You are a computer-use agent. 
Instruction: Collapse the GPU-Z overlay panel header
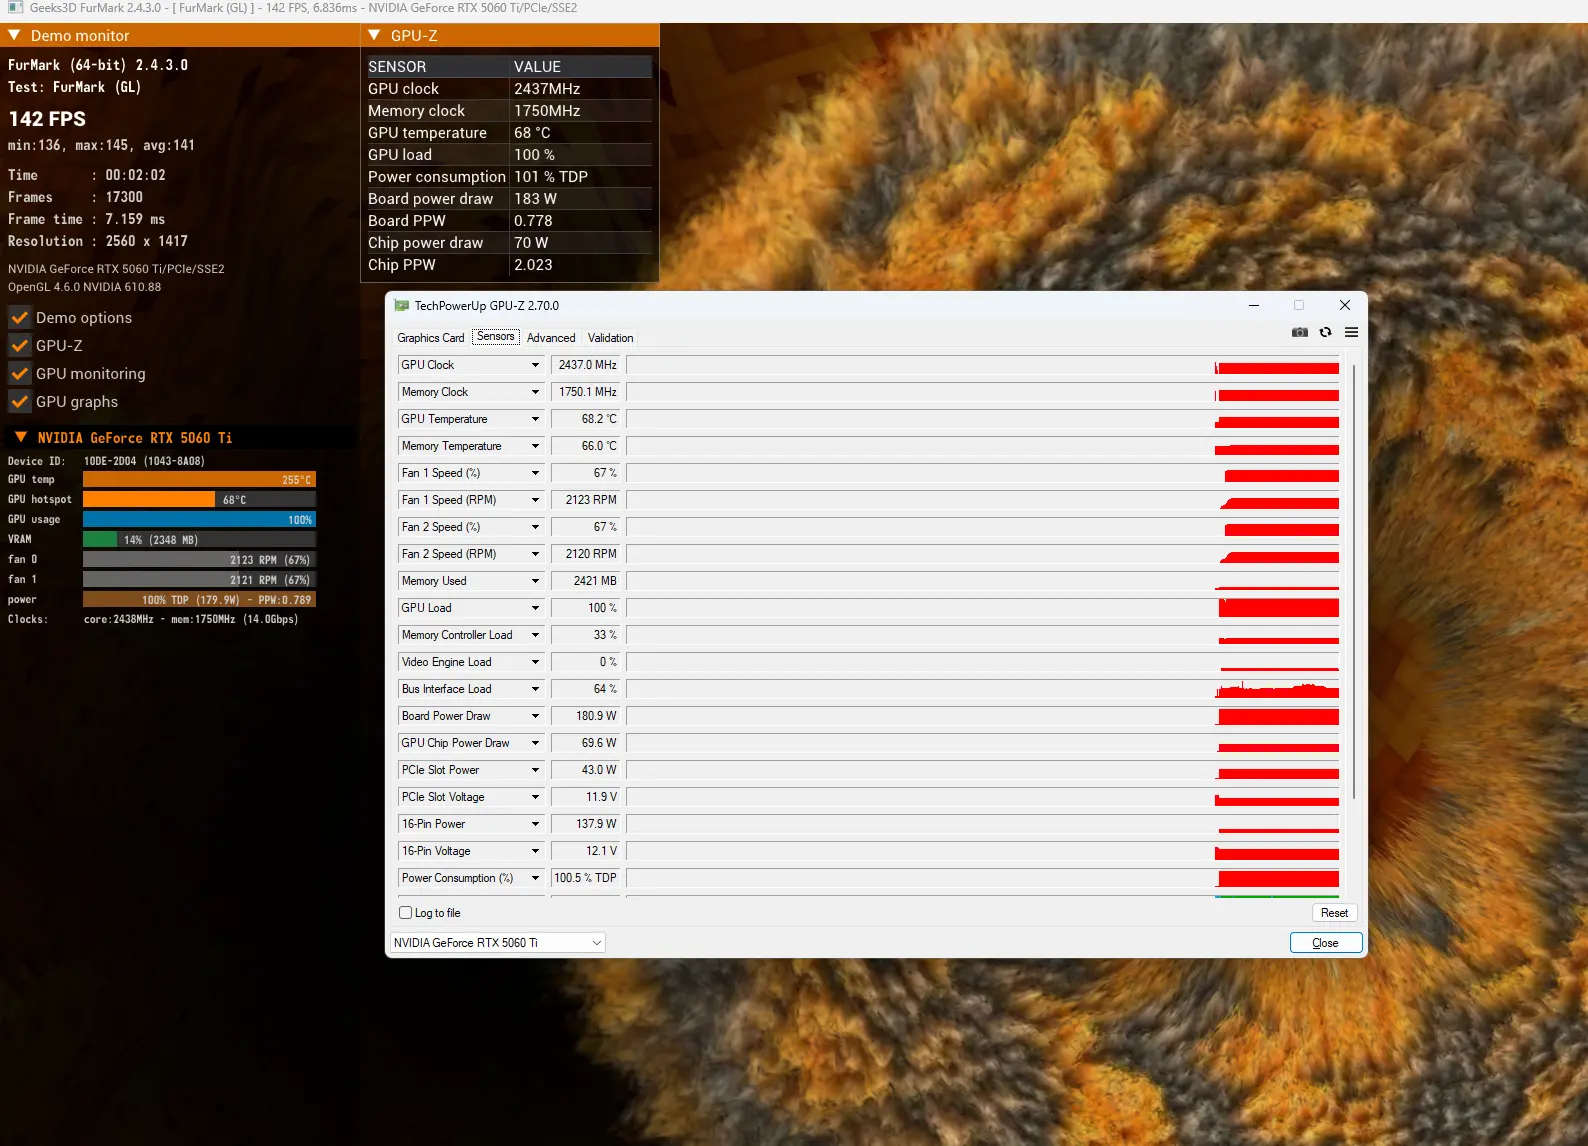pyautogui.click(x=374, y=36)
